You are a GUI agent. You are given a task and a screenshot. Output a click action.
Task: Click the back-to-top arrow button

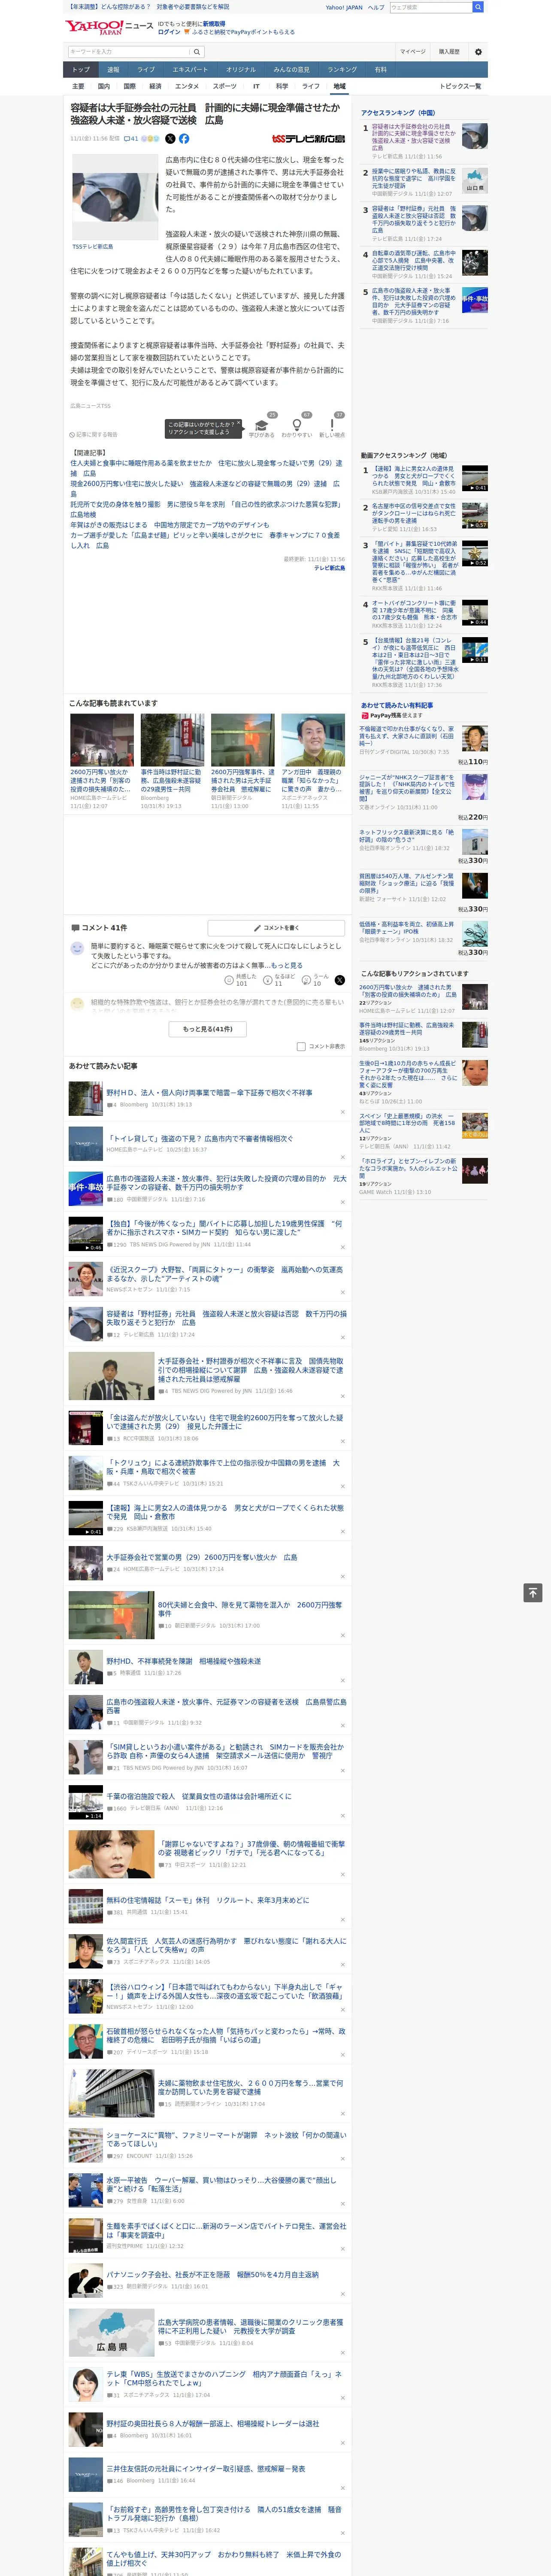pyautogui.click(x=533, y=1593)
